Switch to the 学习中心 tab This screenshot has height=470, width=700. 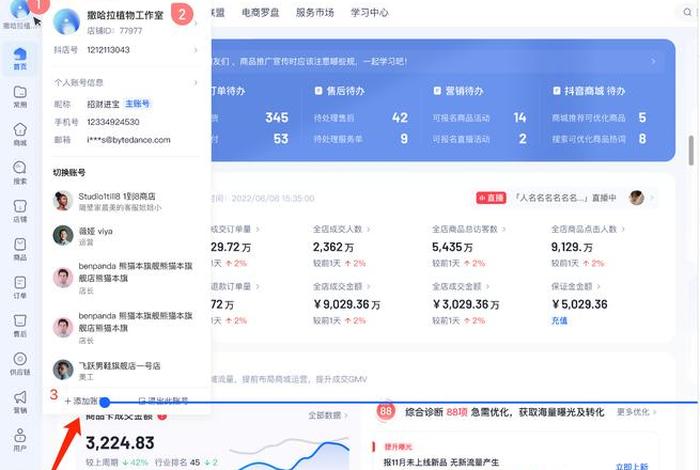pyautogui.click(x=369, y=14)
